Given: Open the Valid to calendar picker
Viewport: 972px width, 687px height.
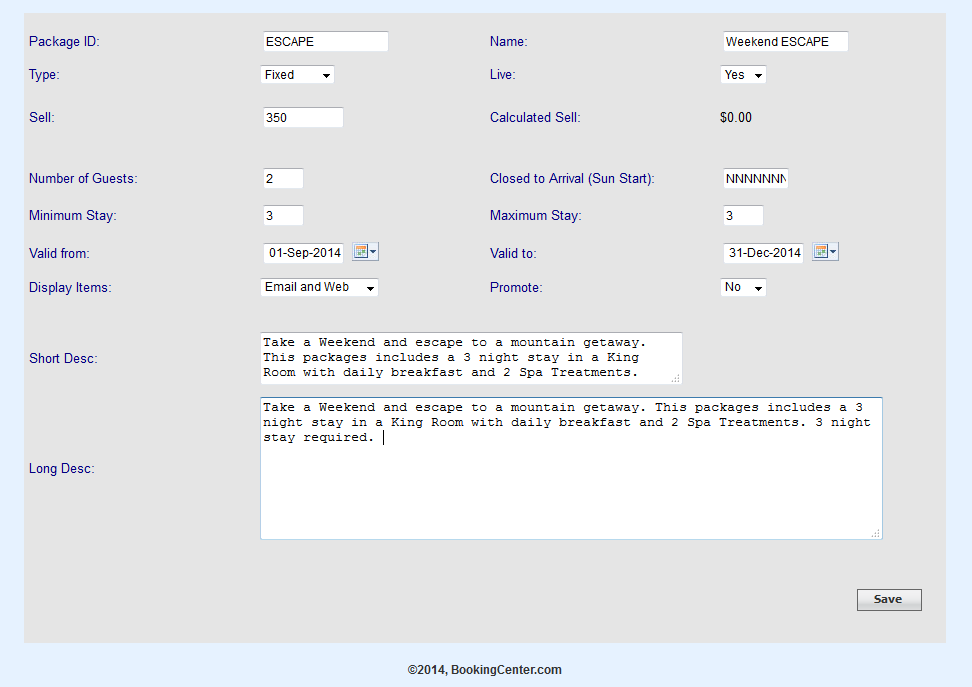Looking at the screenshot, I should (x=825, y=252).
